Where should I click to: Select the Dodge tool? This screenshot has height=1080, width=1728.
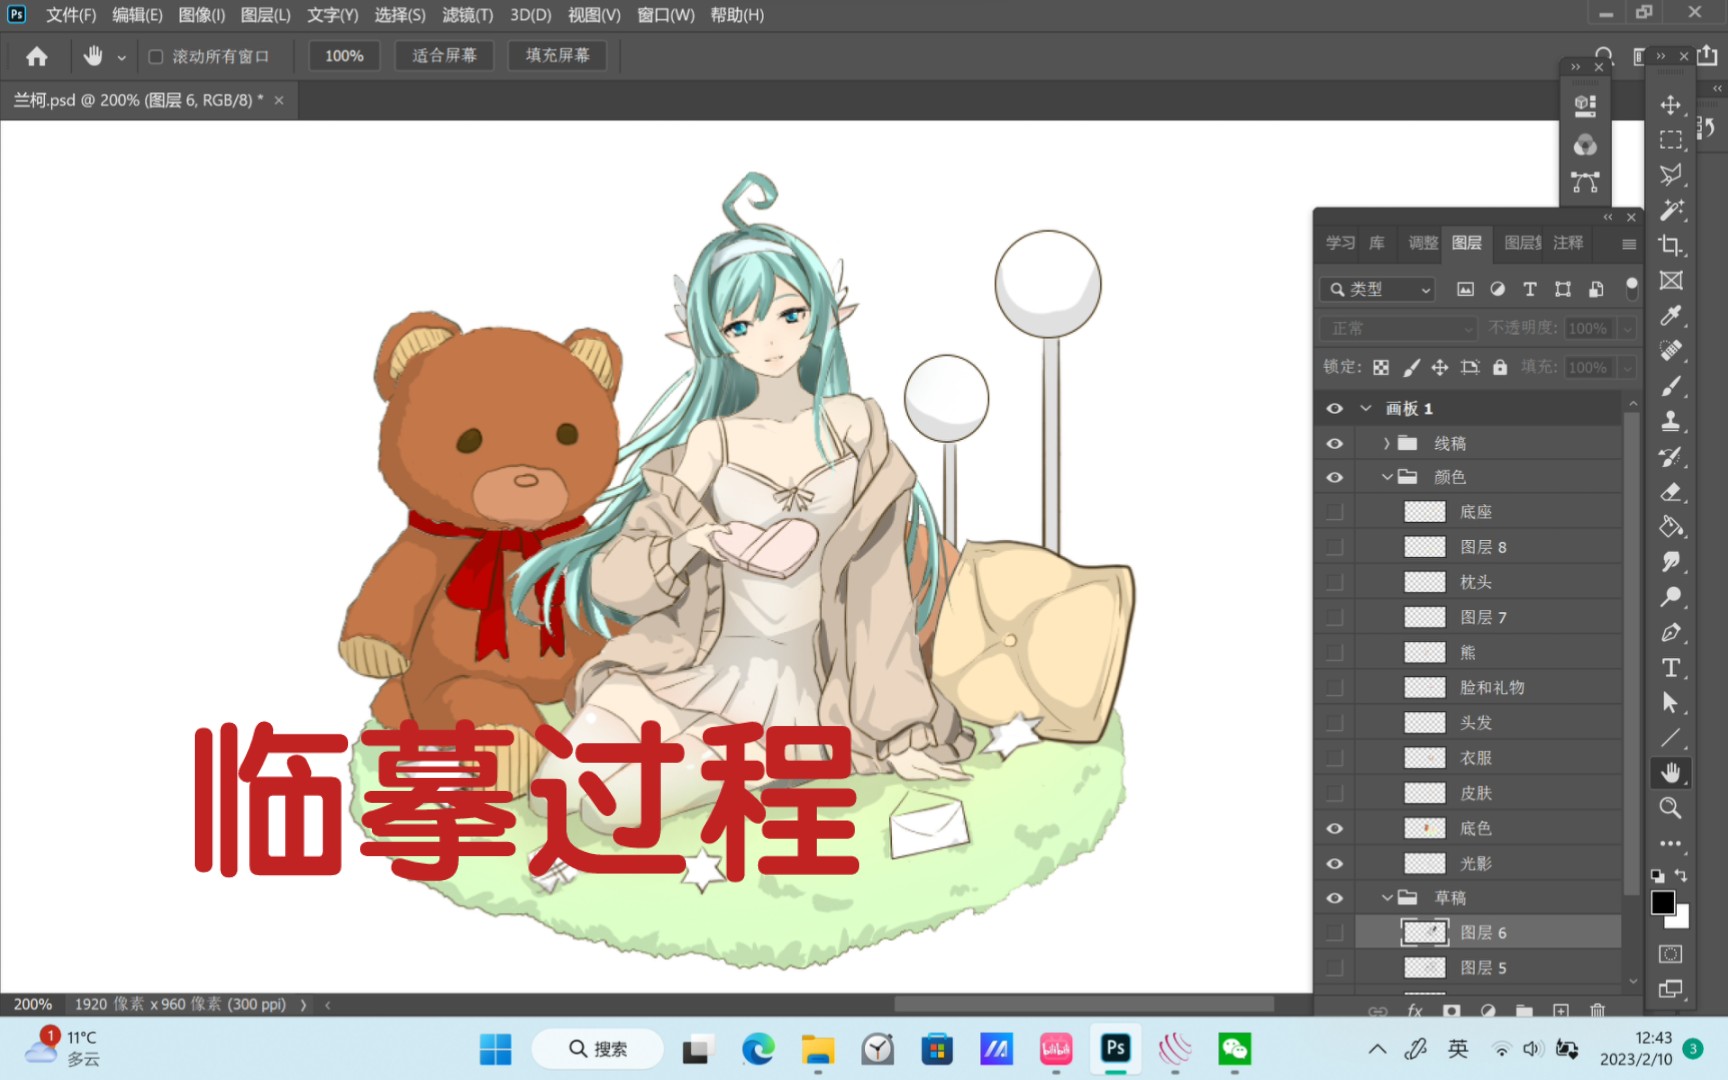(1670, 597)
